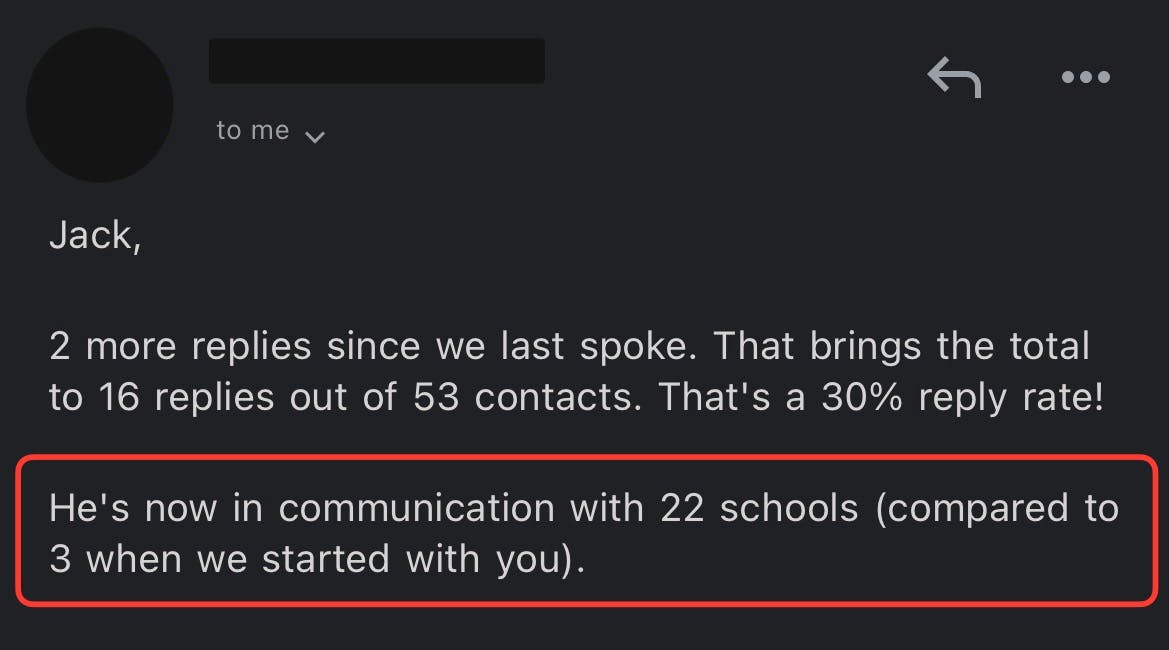Tap the redacted sender name bar
The image size is (1169, 650).
click(376, 61)
